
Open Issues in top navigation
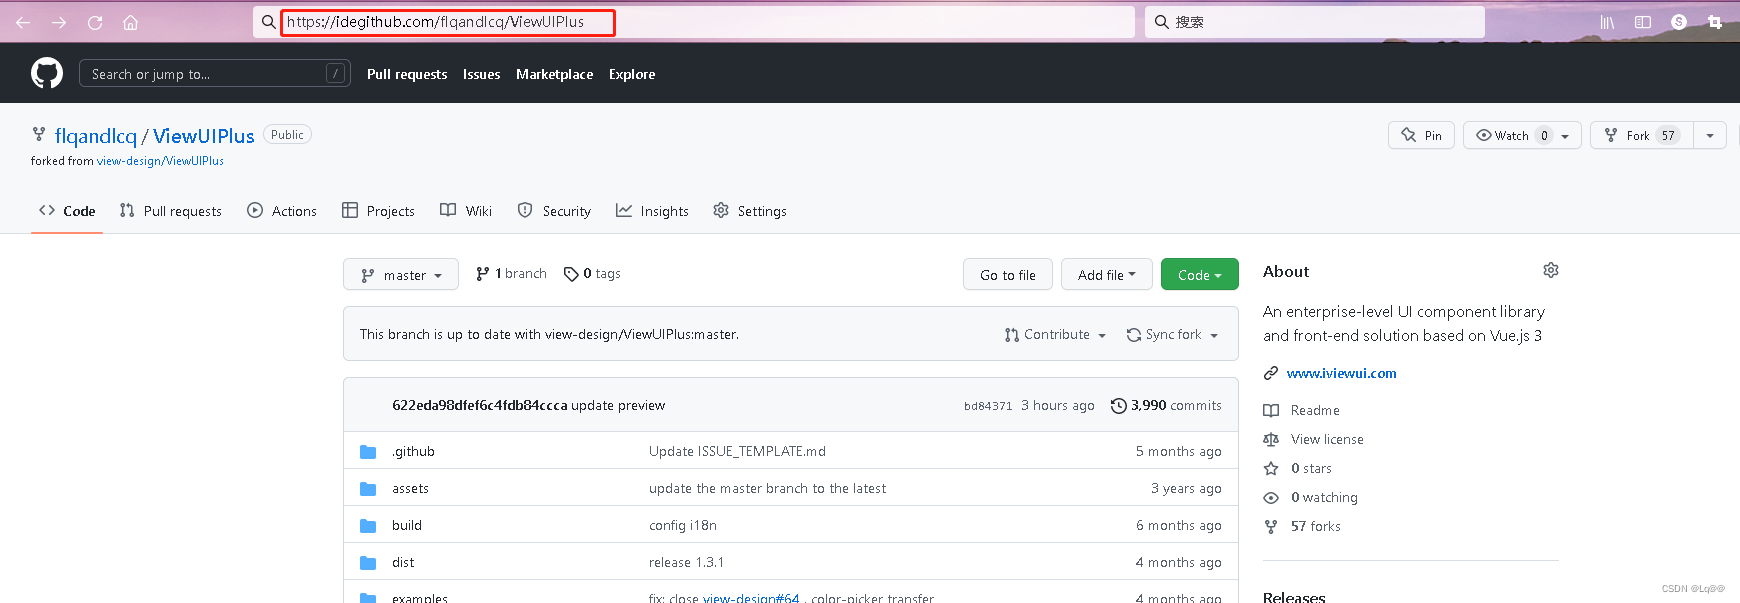tap(481, 74)
